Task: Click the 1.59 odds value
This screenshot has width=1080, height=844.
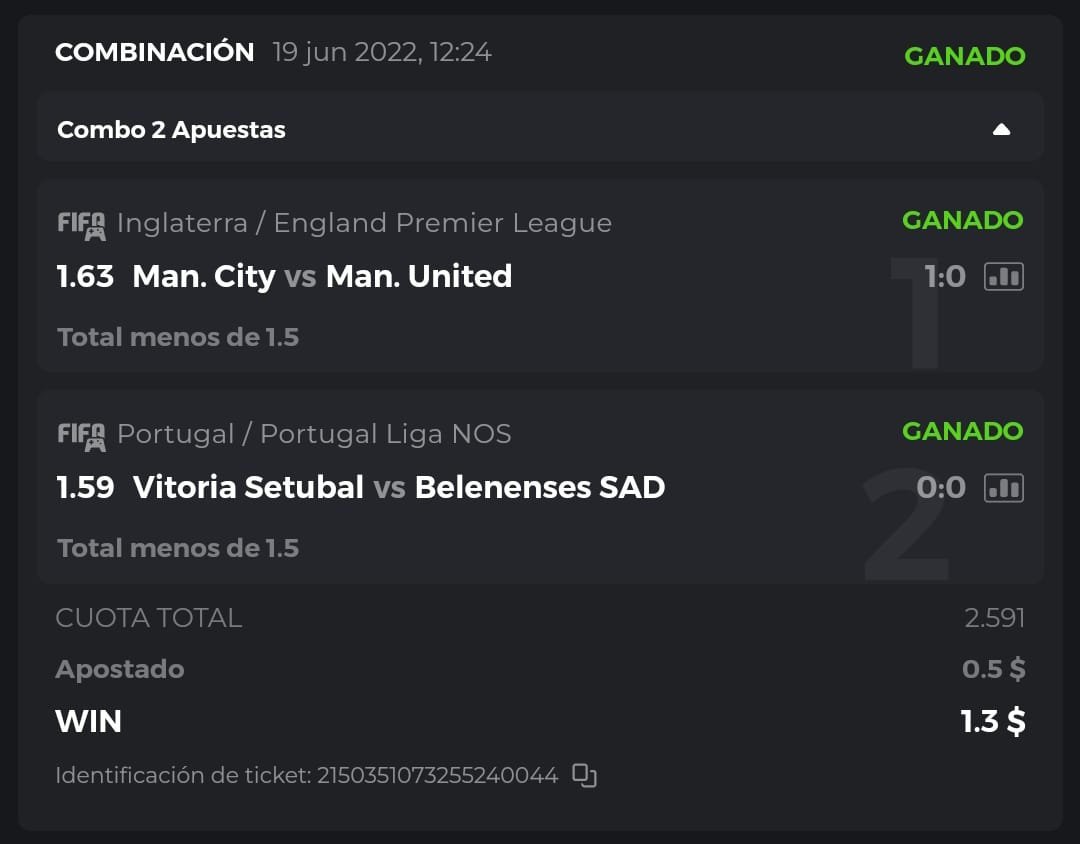Action: coord(85,487)
